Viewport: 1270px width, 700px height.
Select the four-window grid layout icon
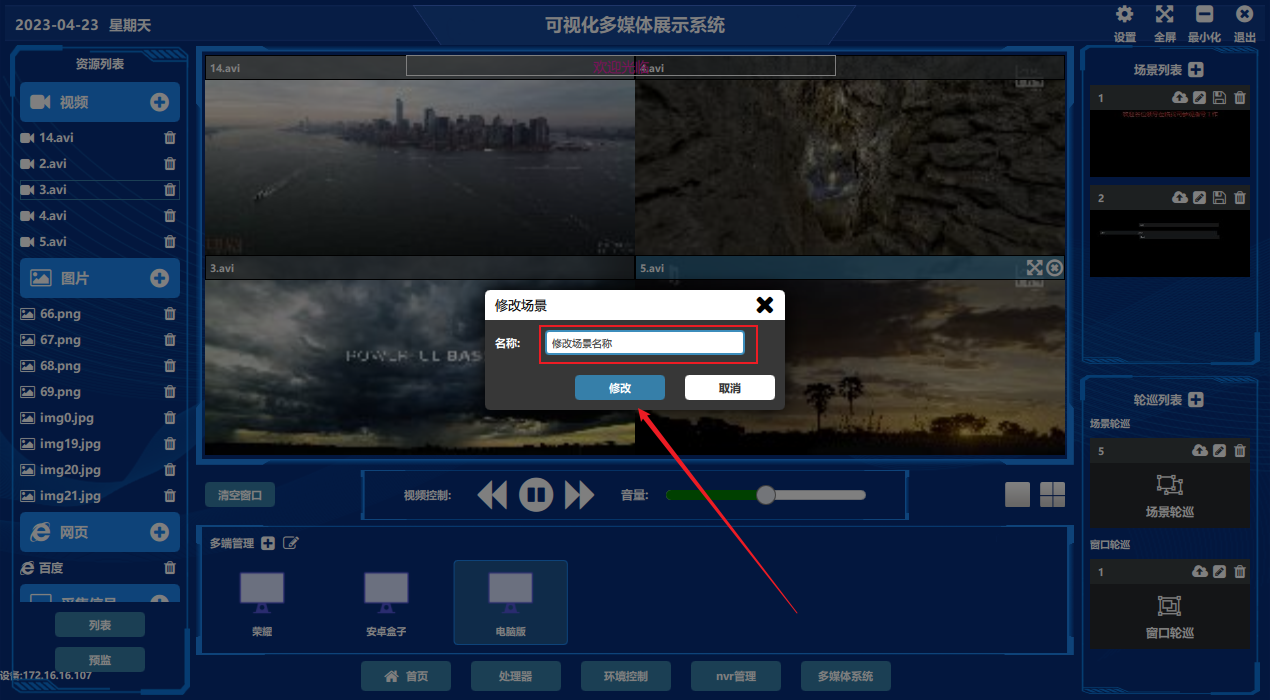click(x=1053, y=494)
